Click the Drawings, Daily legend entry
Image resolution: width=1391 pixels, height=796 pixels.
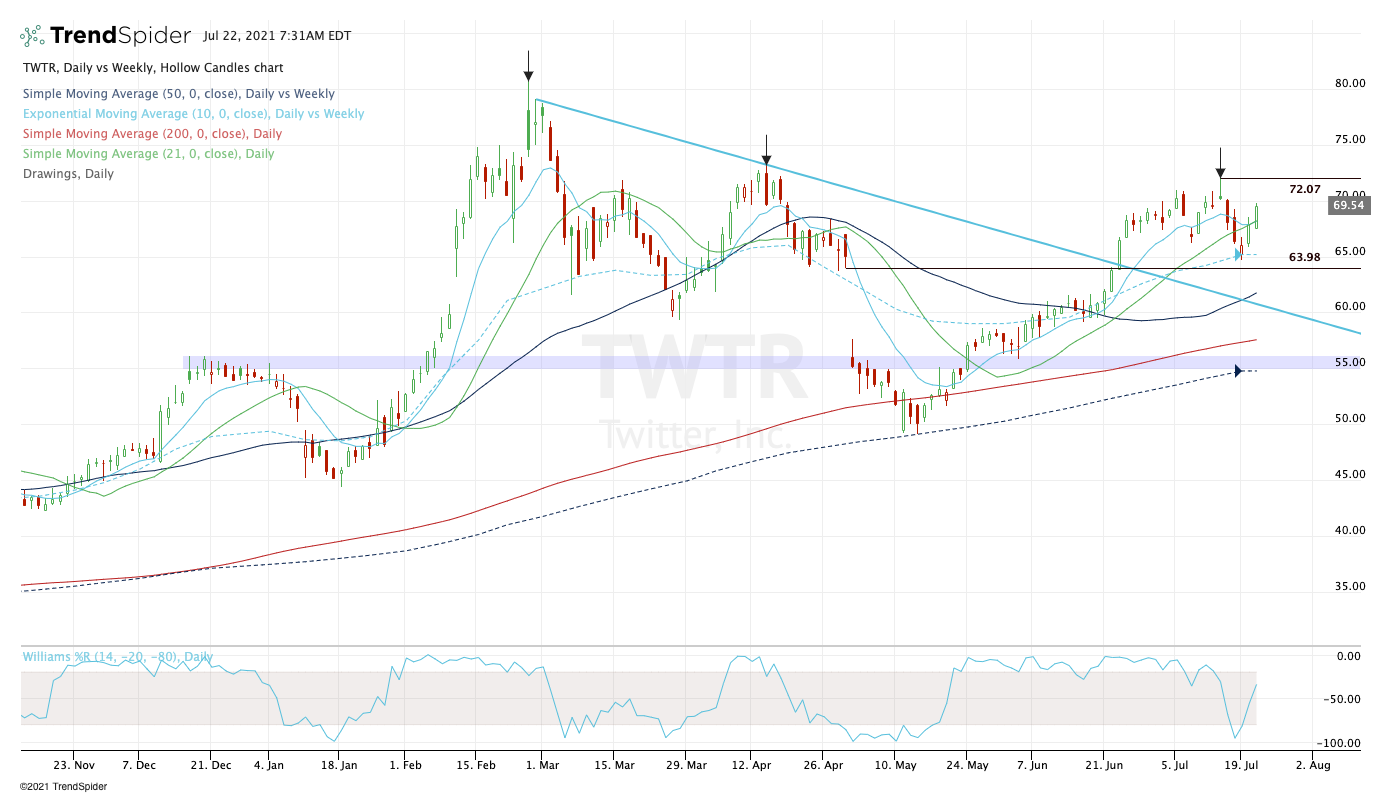[x=67, y=174]
